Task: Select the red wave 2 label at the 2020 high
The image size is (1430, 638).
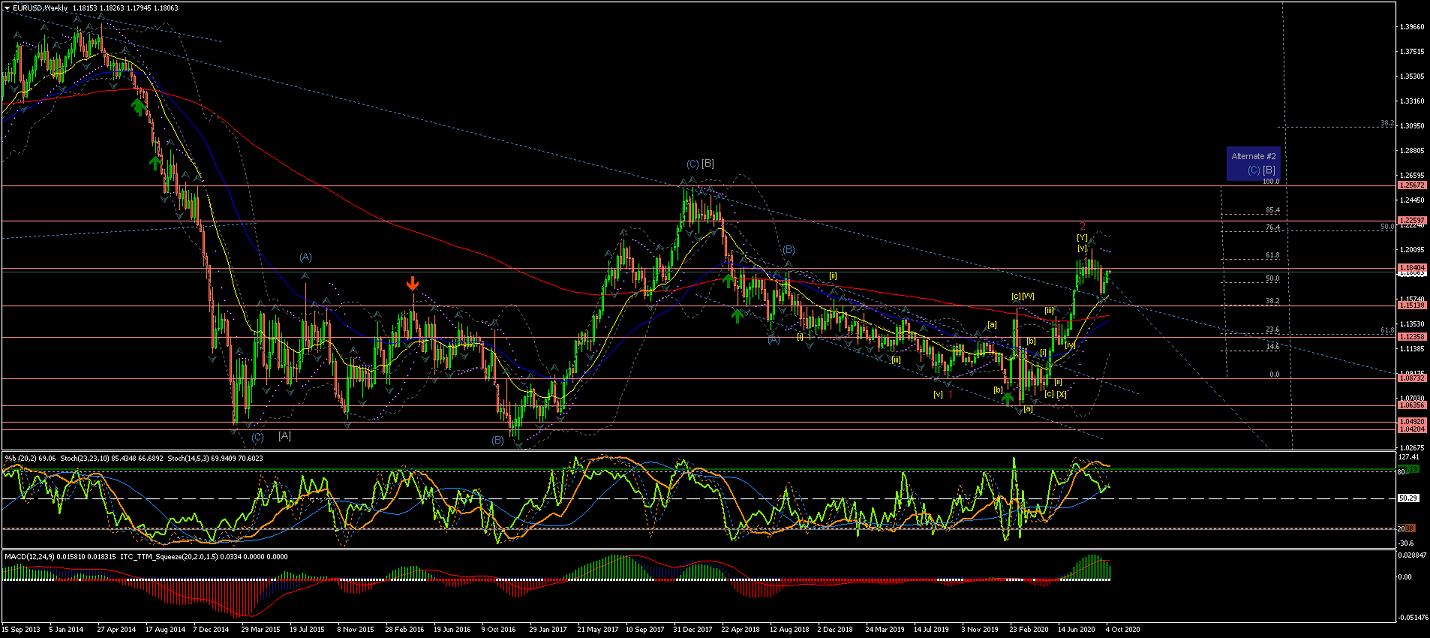Action: pos(1082,226)
